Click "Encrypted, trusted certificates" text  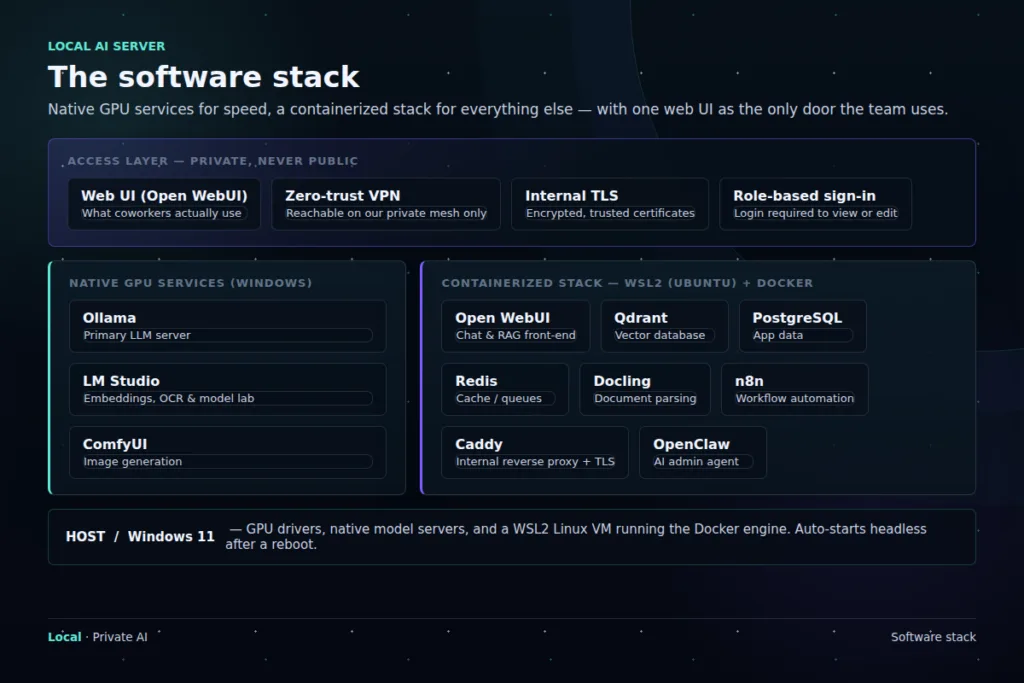610,213
